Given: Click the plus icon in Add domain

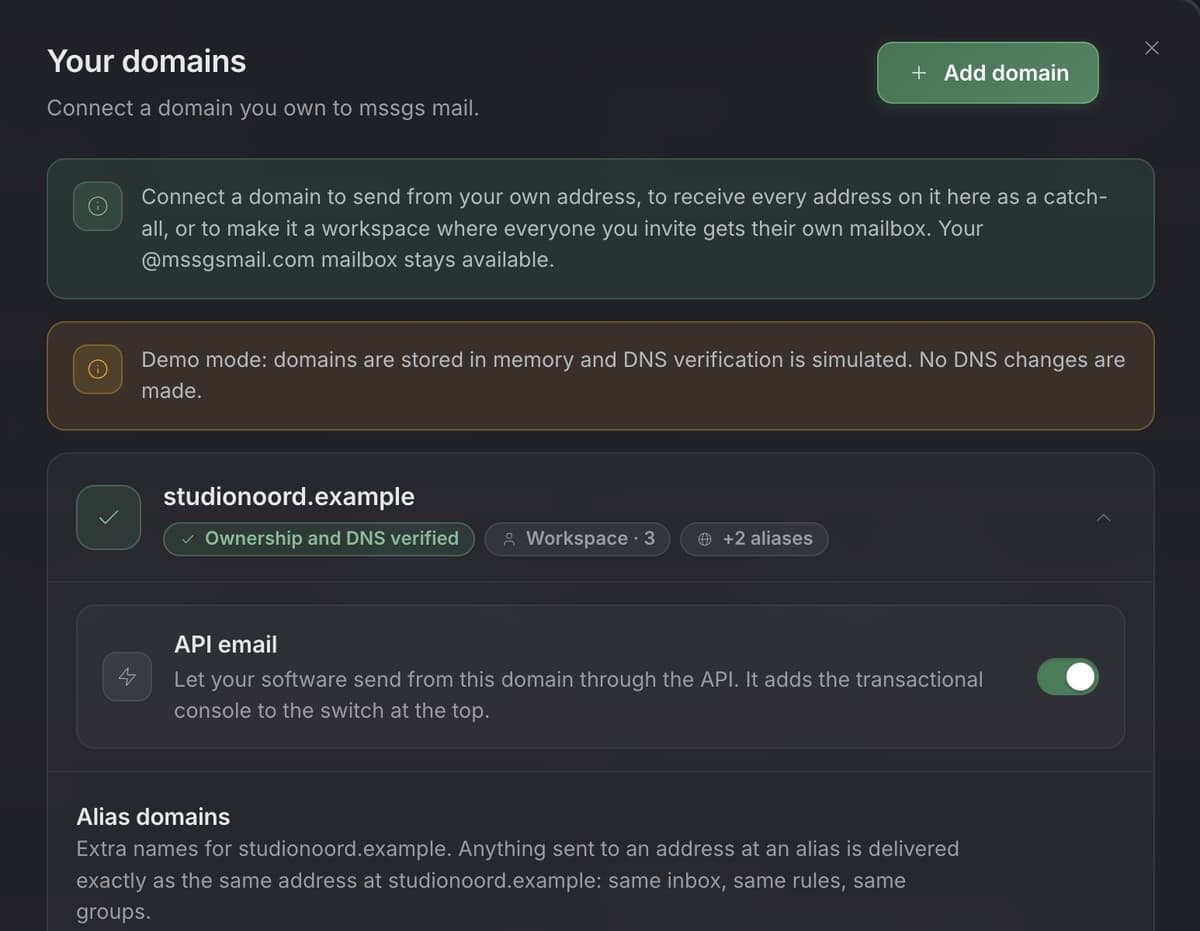Looking at the screenshot, I should tap(919, 73).
